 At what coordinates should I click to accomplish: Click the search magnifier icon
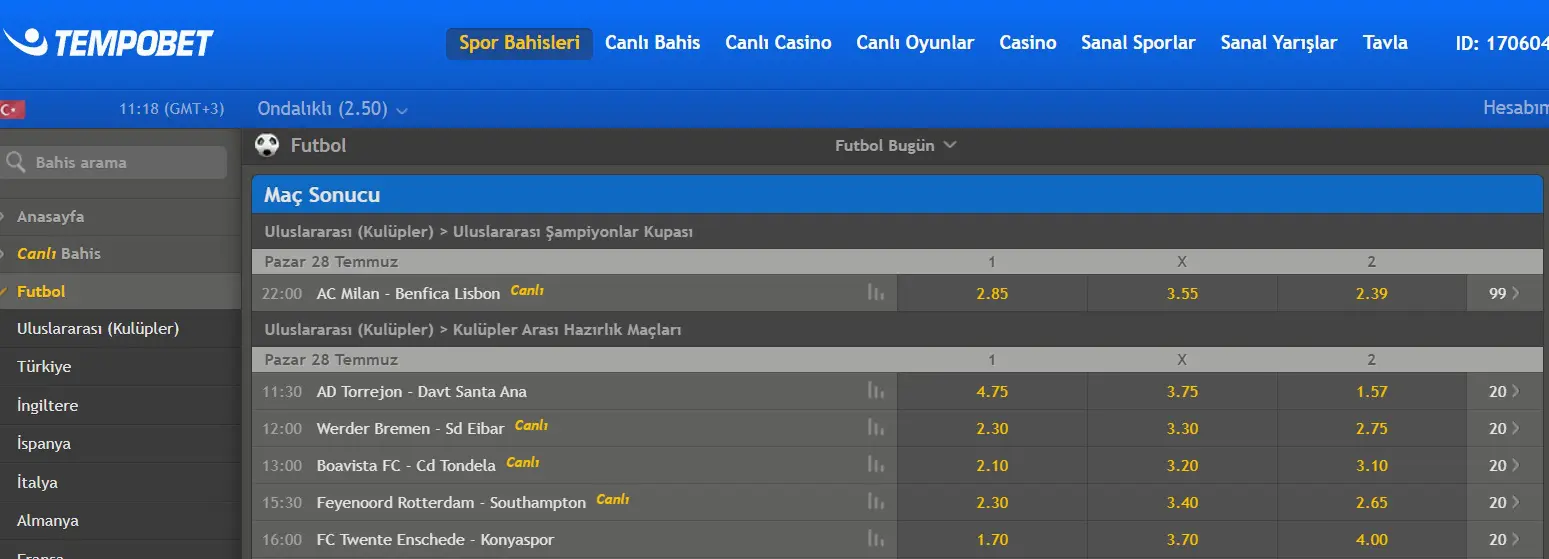[x=15, y=162]
